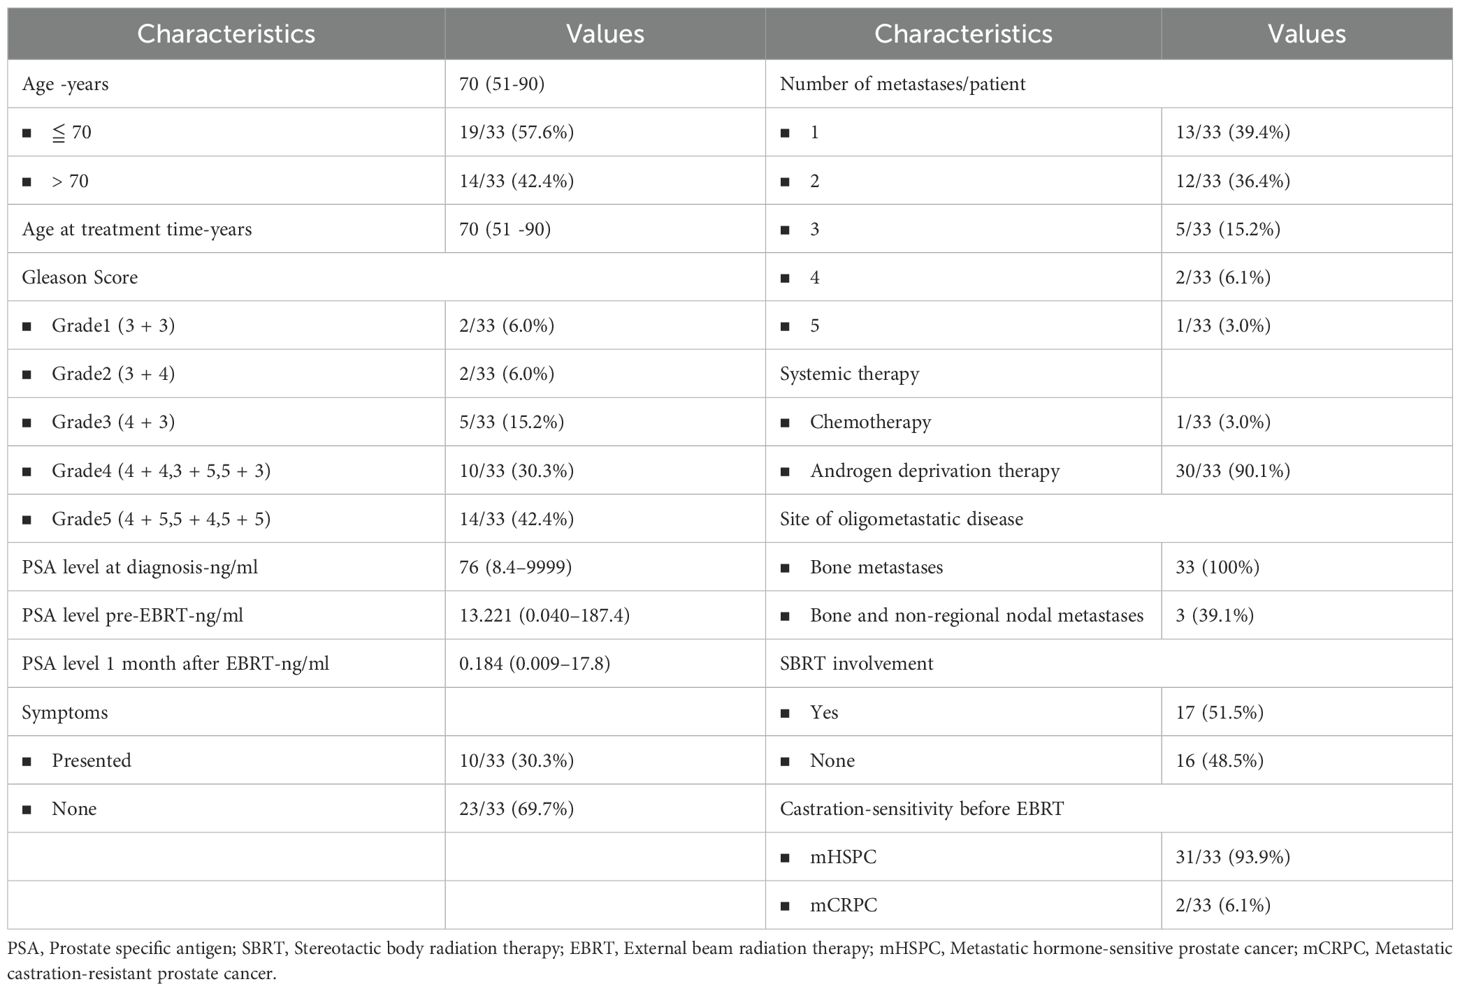Click the Grade5 (4 + 5,5 + 4,5 + 5) cell

click(160, 519)
